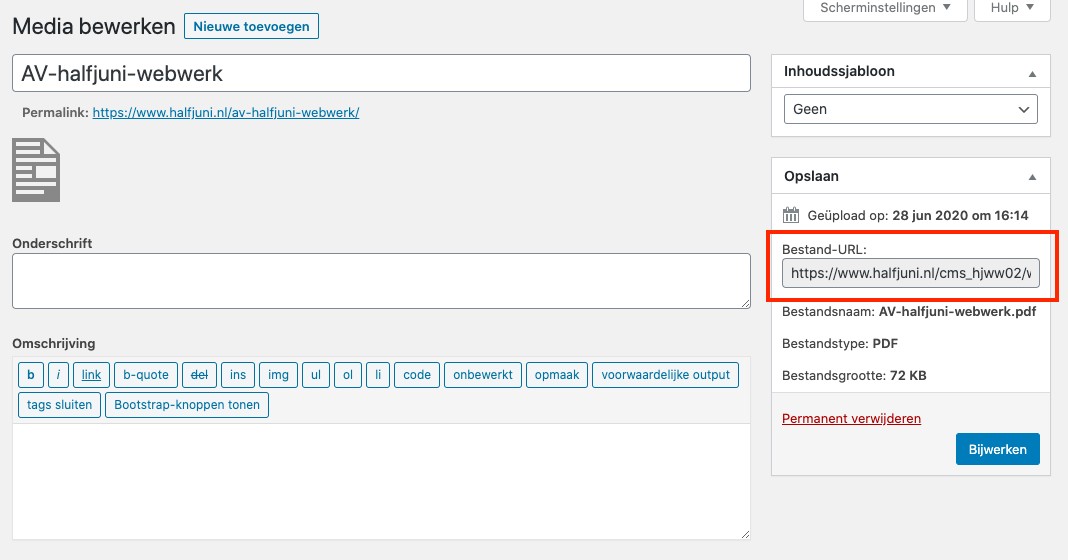Click the Onderschrift label
The image size is (1068, 560).
coord(52,243)
